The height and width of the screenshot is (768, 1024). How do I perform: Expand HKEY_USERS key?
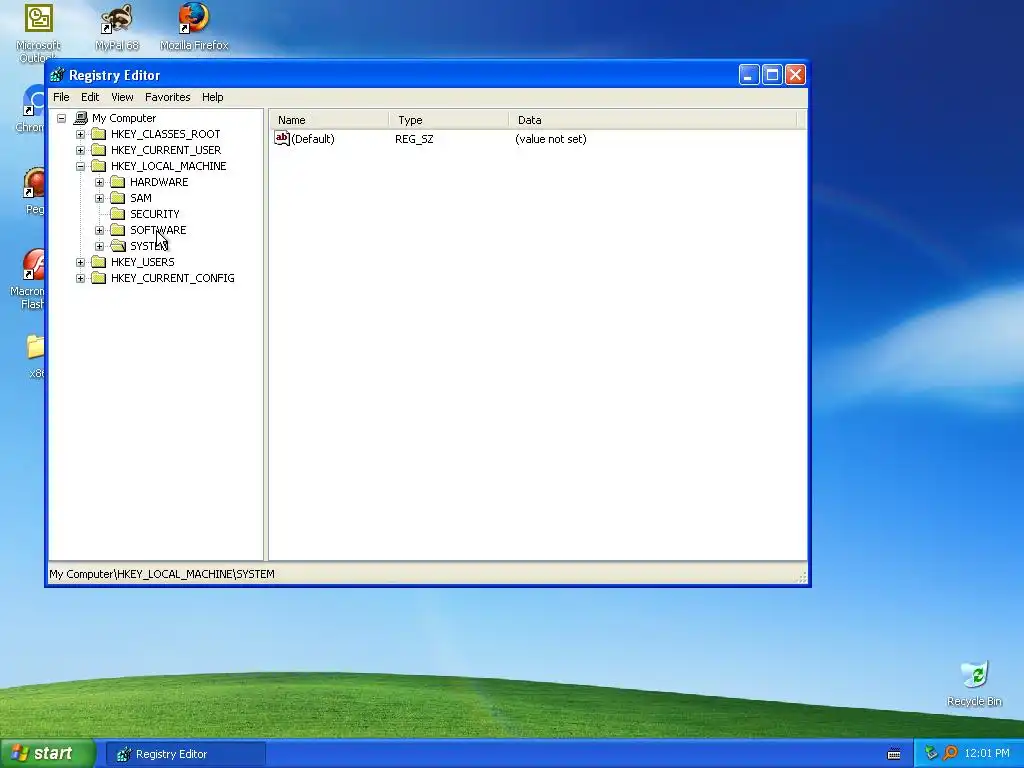[80, 263]
